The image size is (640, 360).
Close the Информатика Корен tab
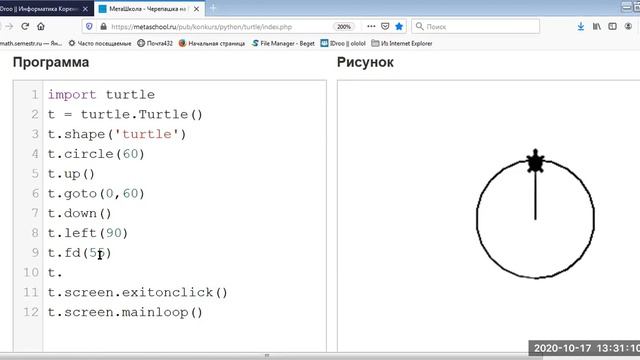[85, 9]
